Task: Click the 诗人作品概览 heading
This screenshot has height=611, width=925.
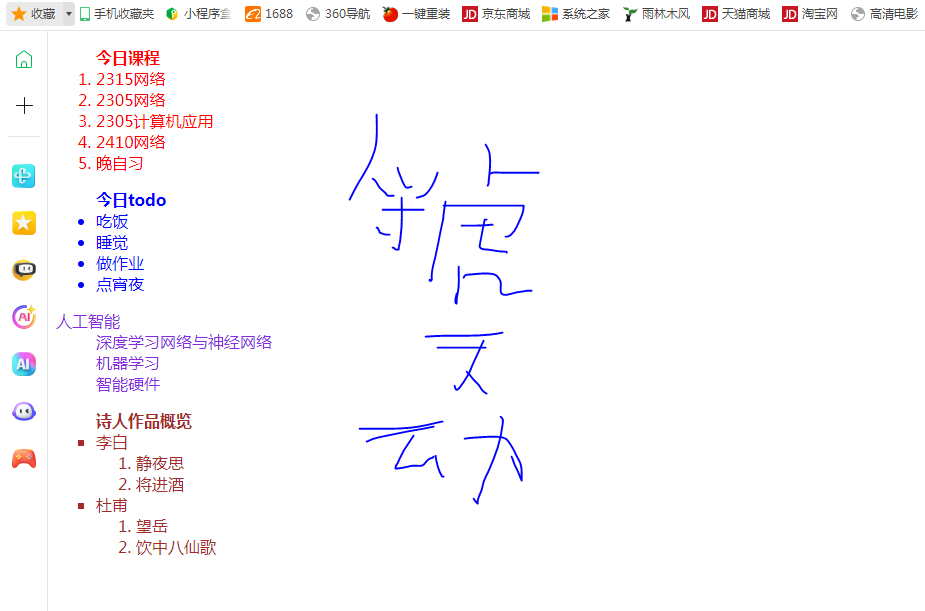Action: 144,421
